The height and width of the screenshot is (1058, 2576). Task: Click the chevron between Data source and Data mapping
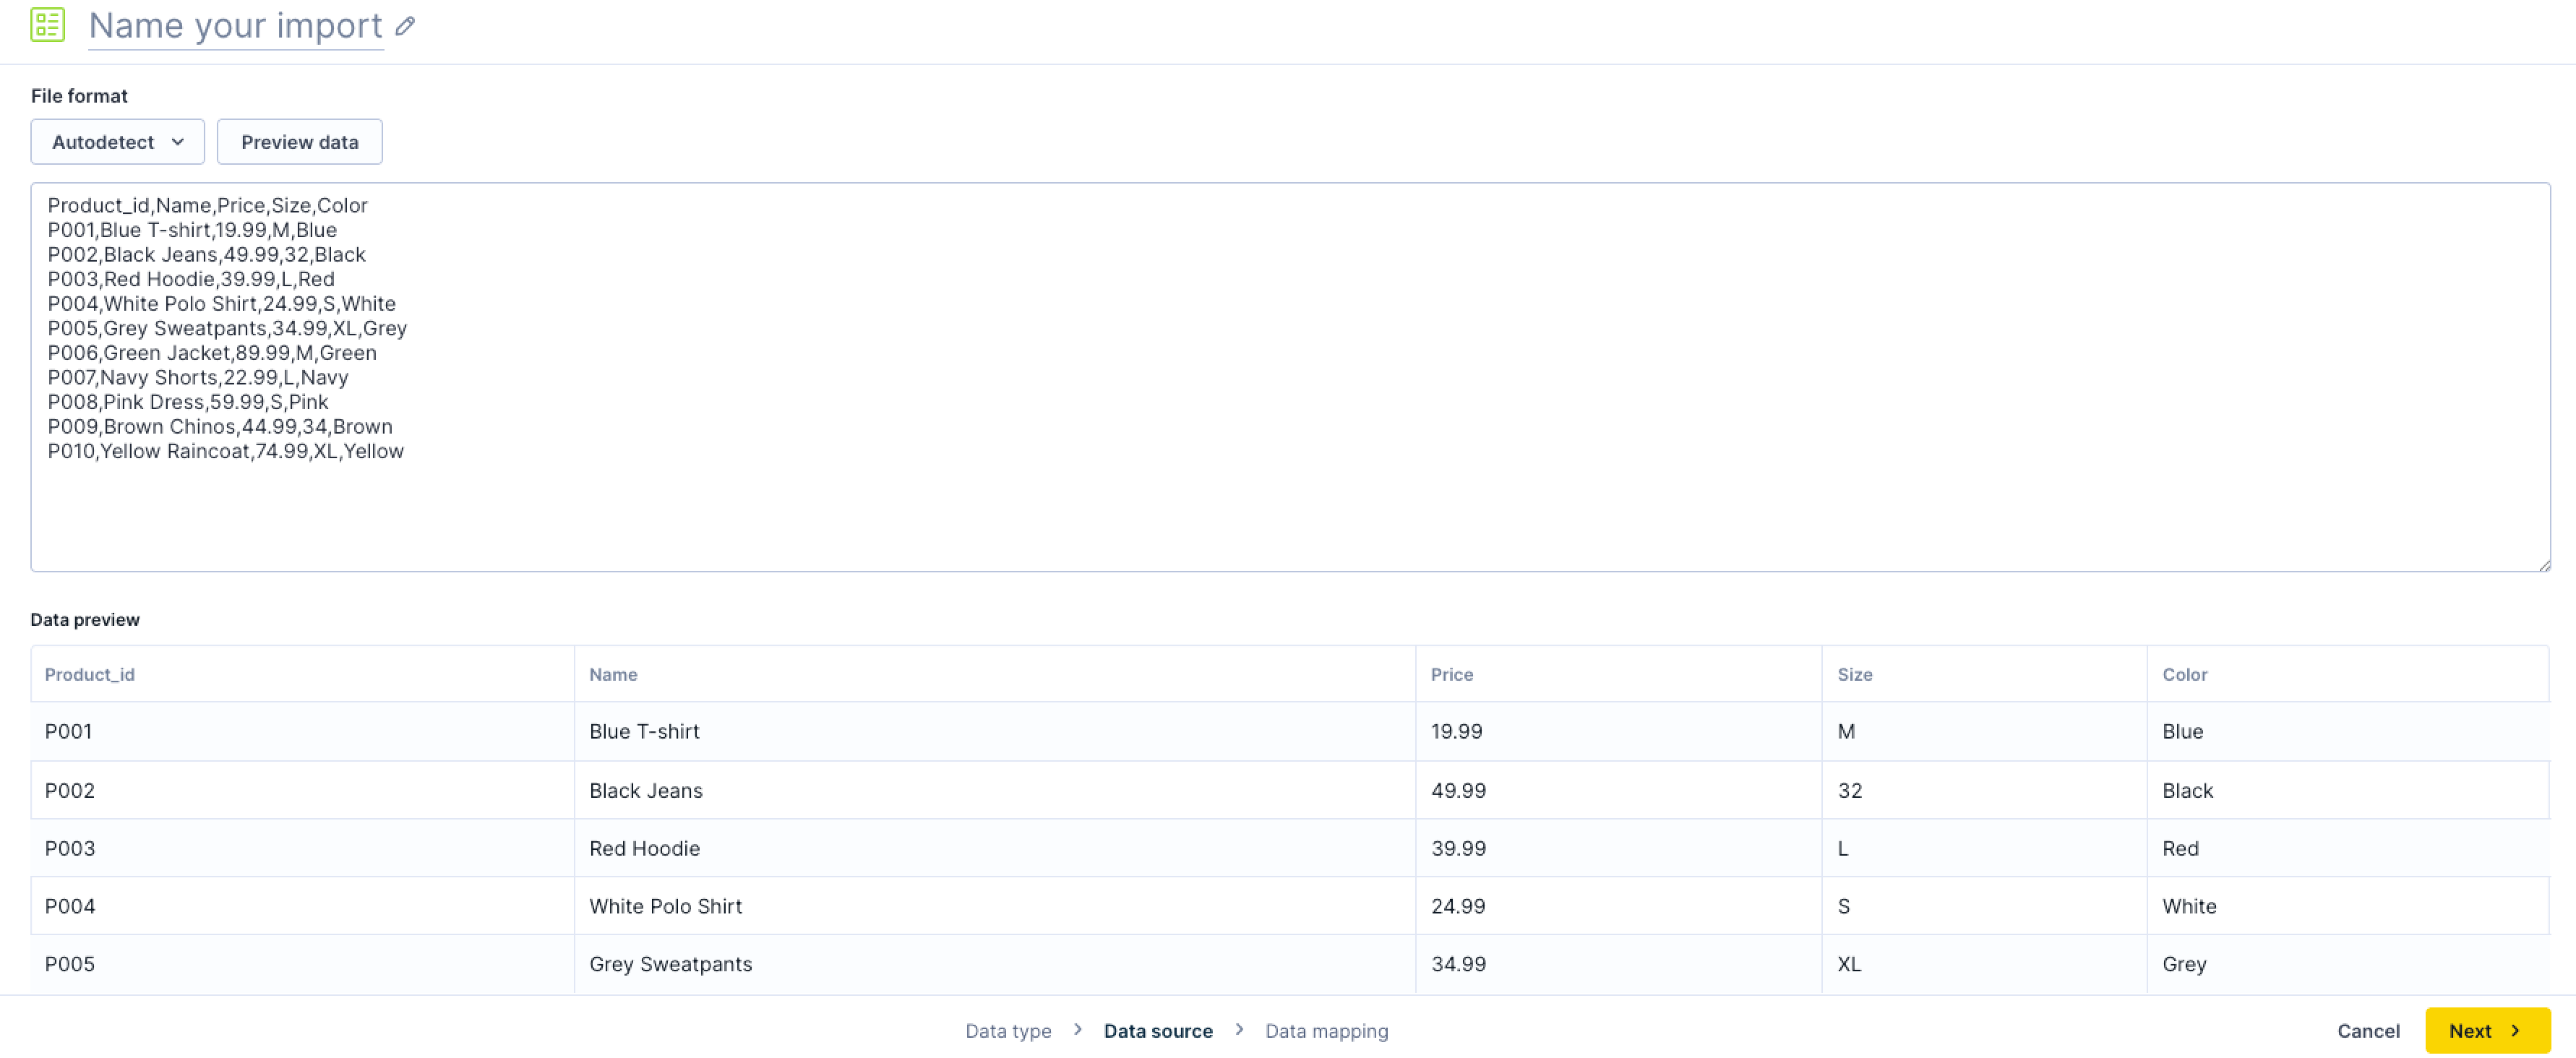1239,1029
